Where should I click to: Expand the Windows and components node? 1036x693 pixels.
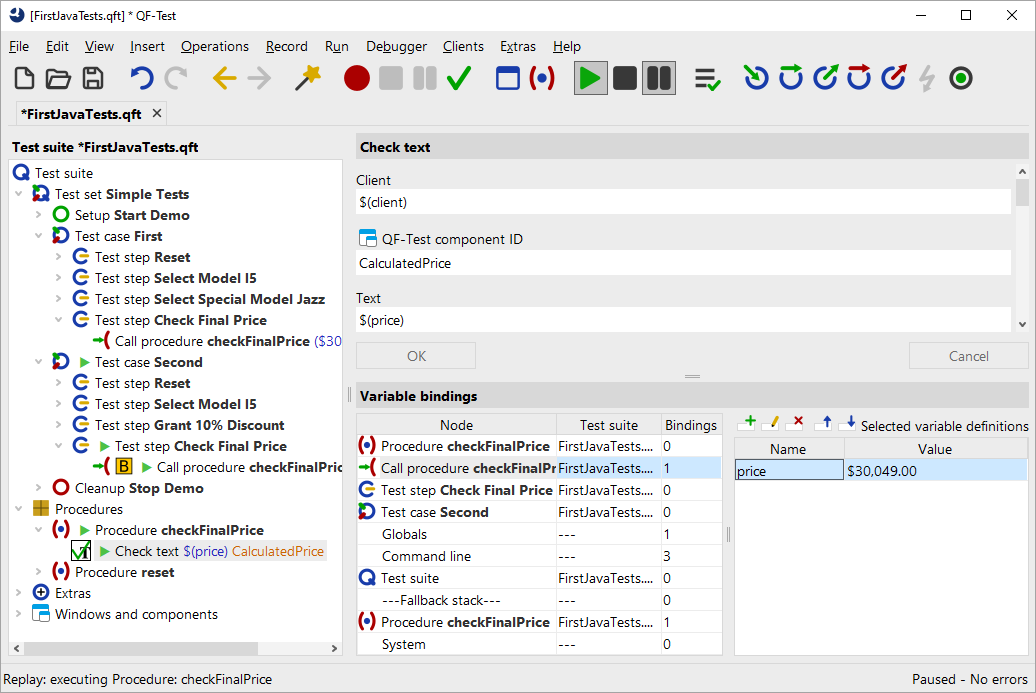tap(18, 614)
